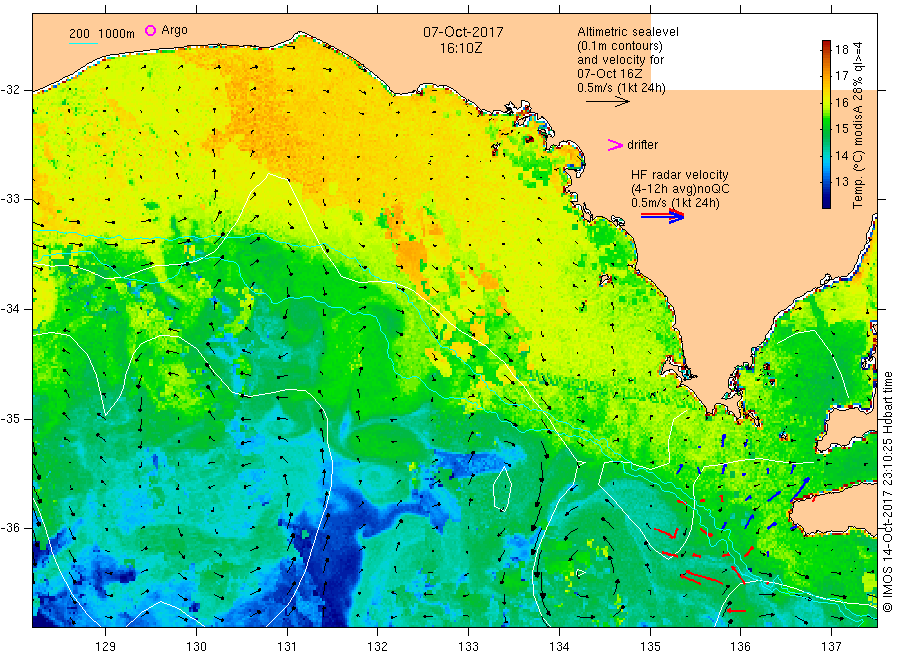Image resolution: width=900 pixels, height=660 pixels.
Task: Click the 137 longitude axis label
Action: [831, 647]
